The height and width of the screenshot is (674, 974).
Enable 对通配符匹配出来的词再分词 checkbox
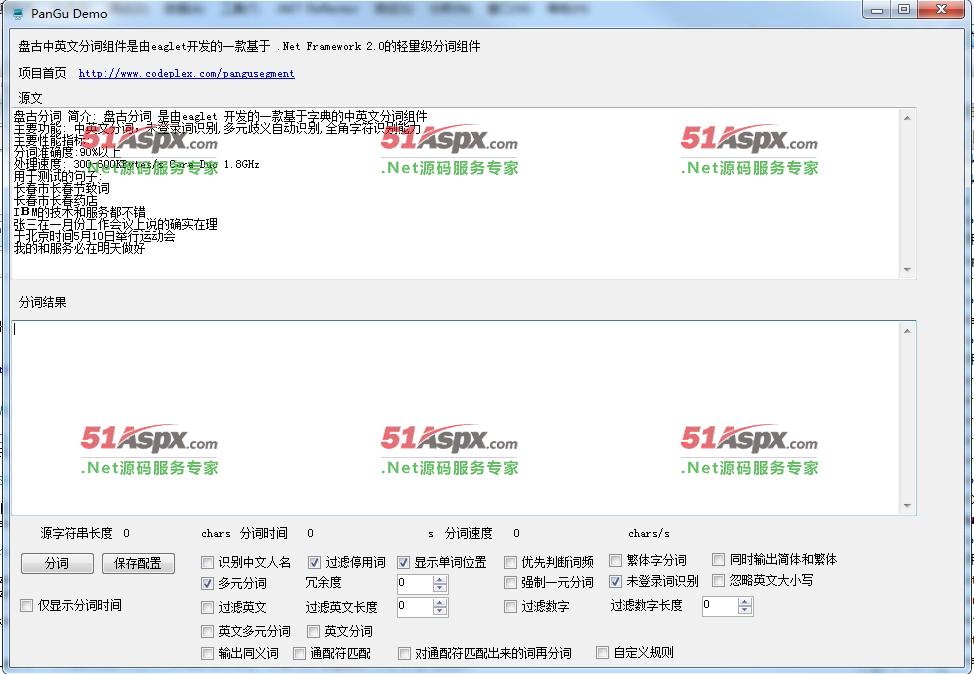[404, 654]
